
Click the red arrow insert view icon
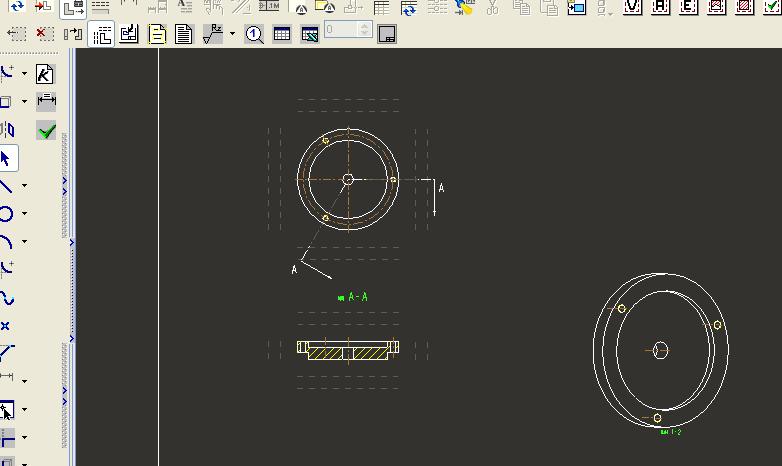pyautogui.click(x=43, y=6)
